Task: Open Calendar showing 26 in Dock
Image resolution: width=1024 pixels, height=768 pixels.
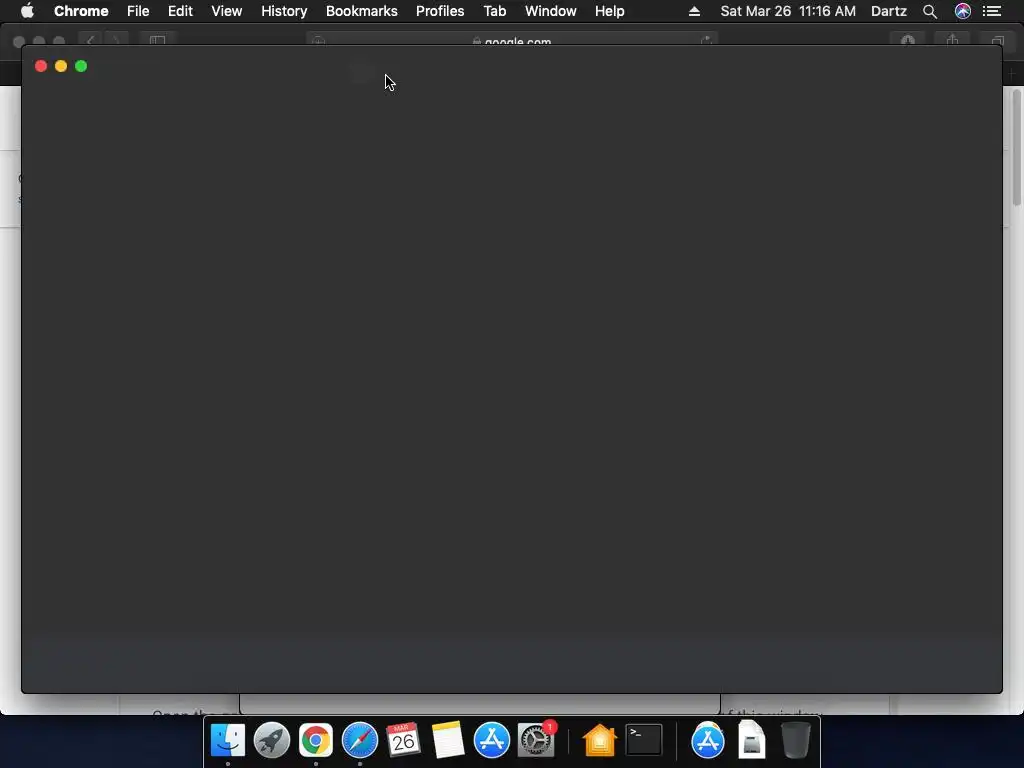Action: pos(403,740)
